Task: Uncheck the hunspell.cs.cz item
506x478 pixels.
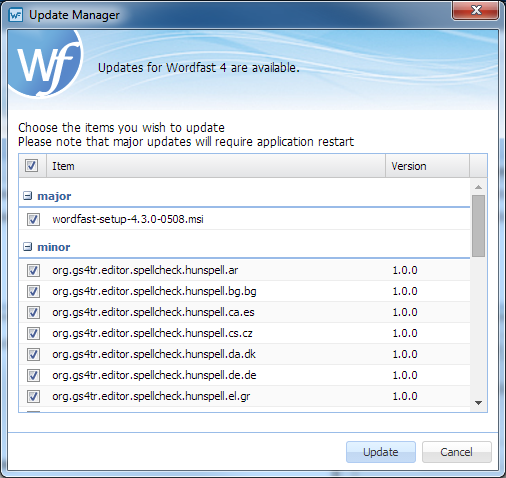Action: 33,333
